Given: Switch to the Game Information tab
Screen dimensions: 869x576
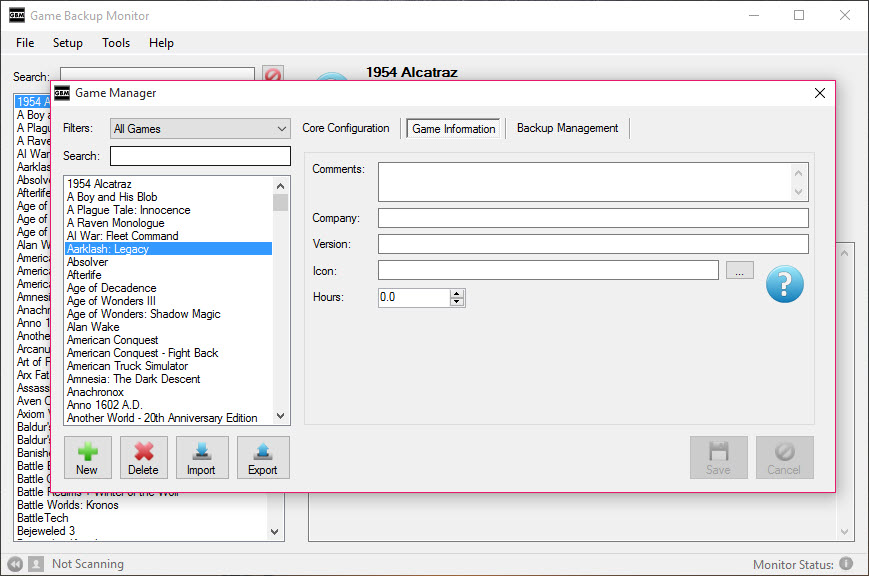Looking at the screenshot, I should [453, 129].
